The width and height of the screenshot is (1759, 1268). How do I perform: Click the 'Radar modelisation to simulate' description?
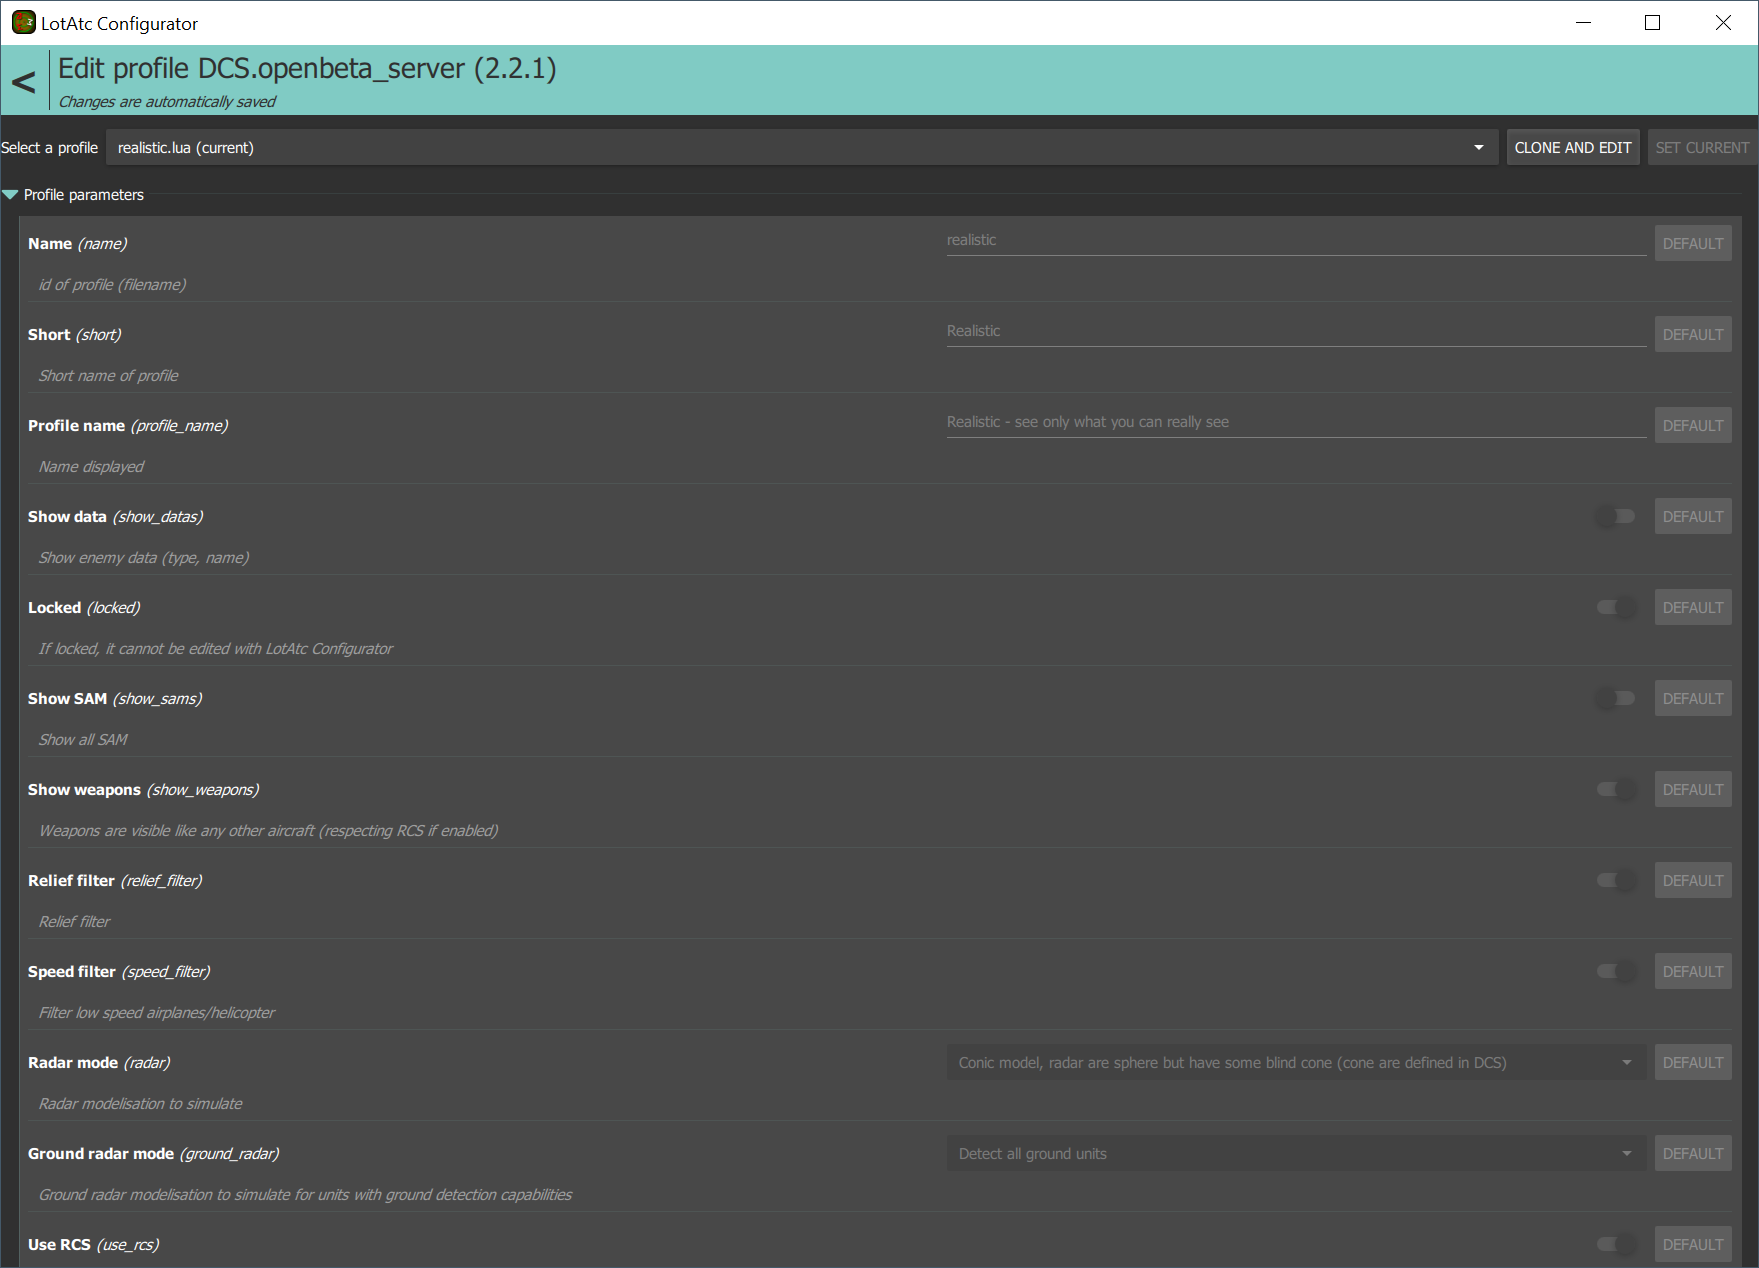tap(141, 1104)
